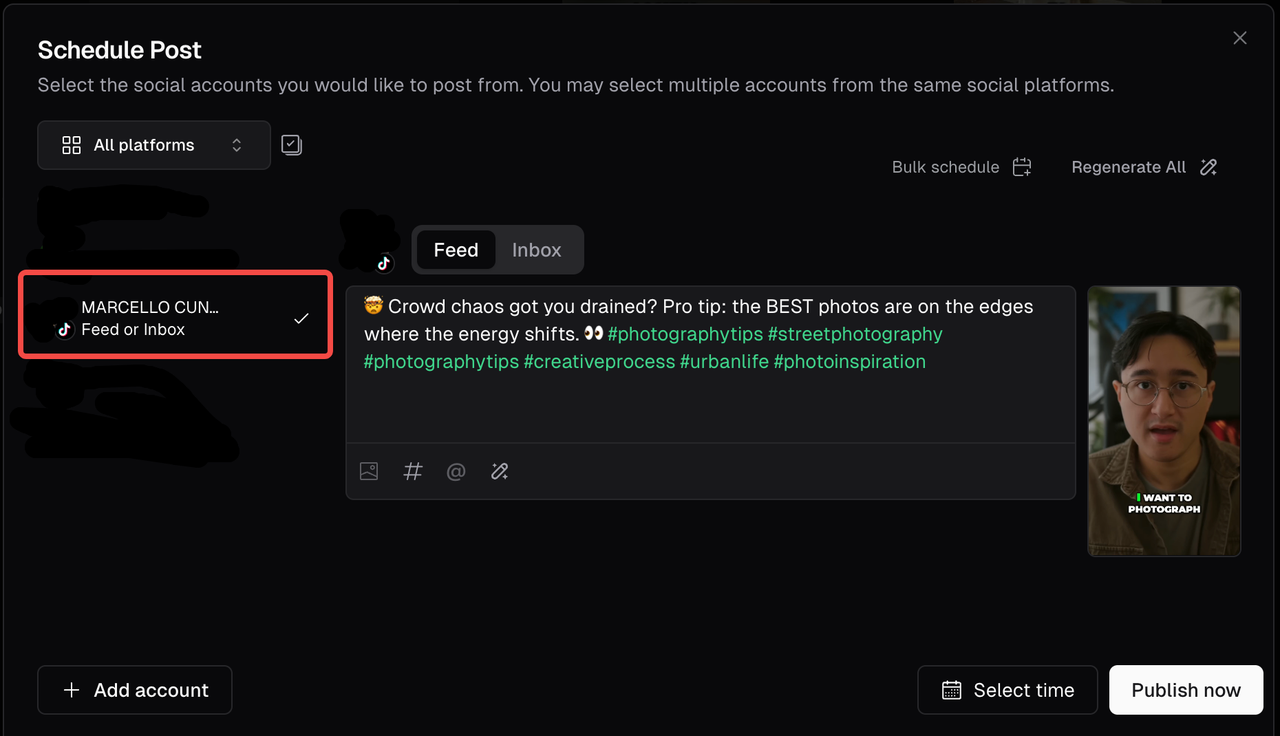This screenshot has height=736, width=1280.
Task: Click the image attachment icon under the caption
Action: (369, 471)
